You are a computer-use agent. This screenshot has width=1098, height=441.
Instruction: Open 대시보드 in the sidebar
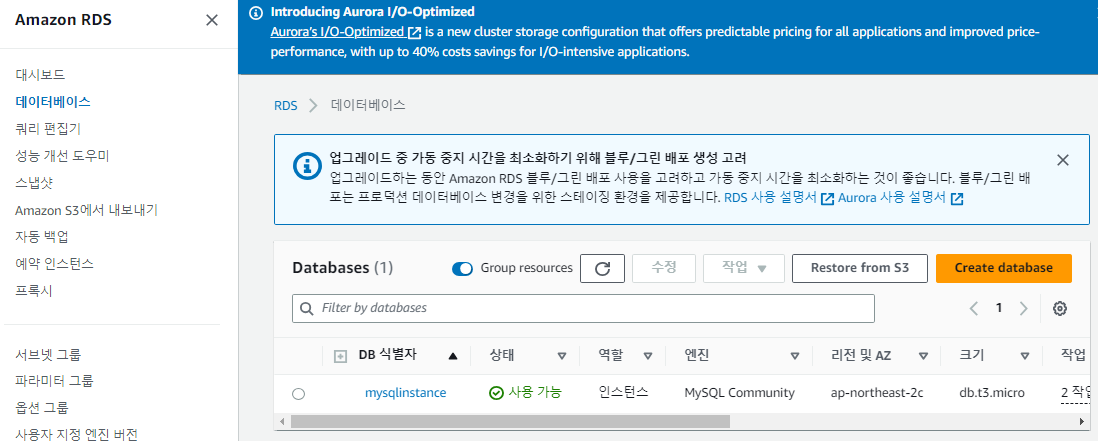[40, 75]
